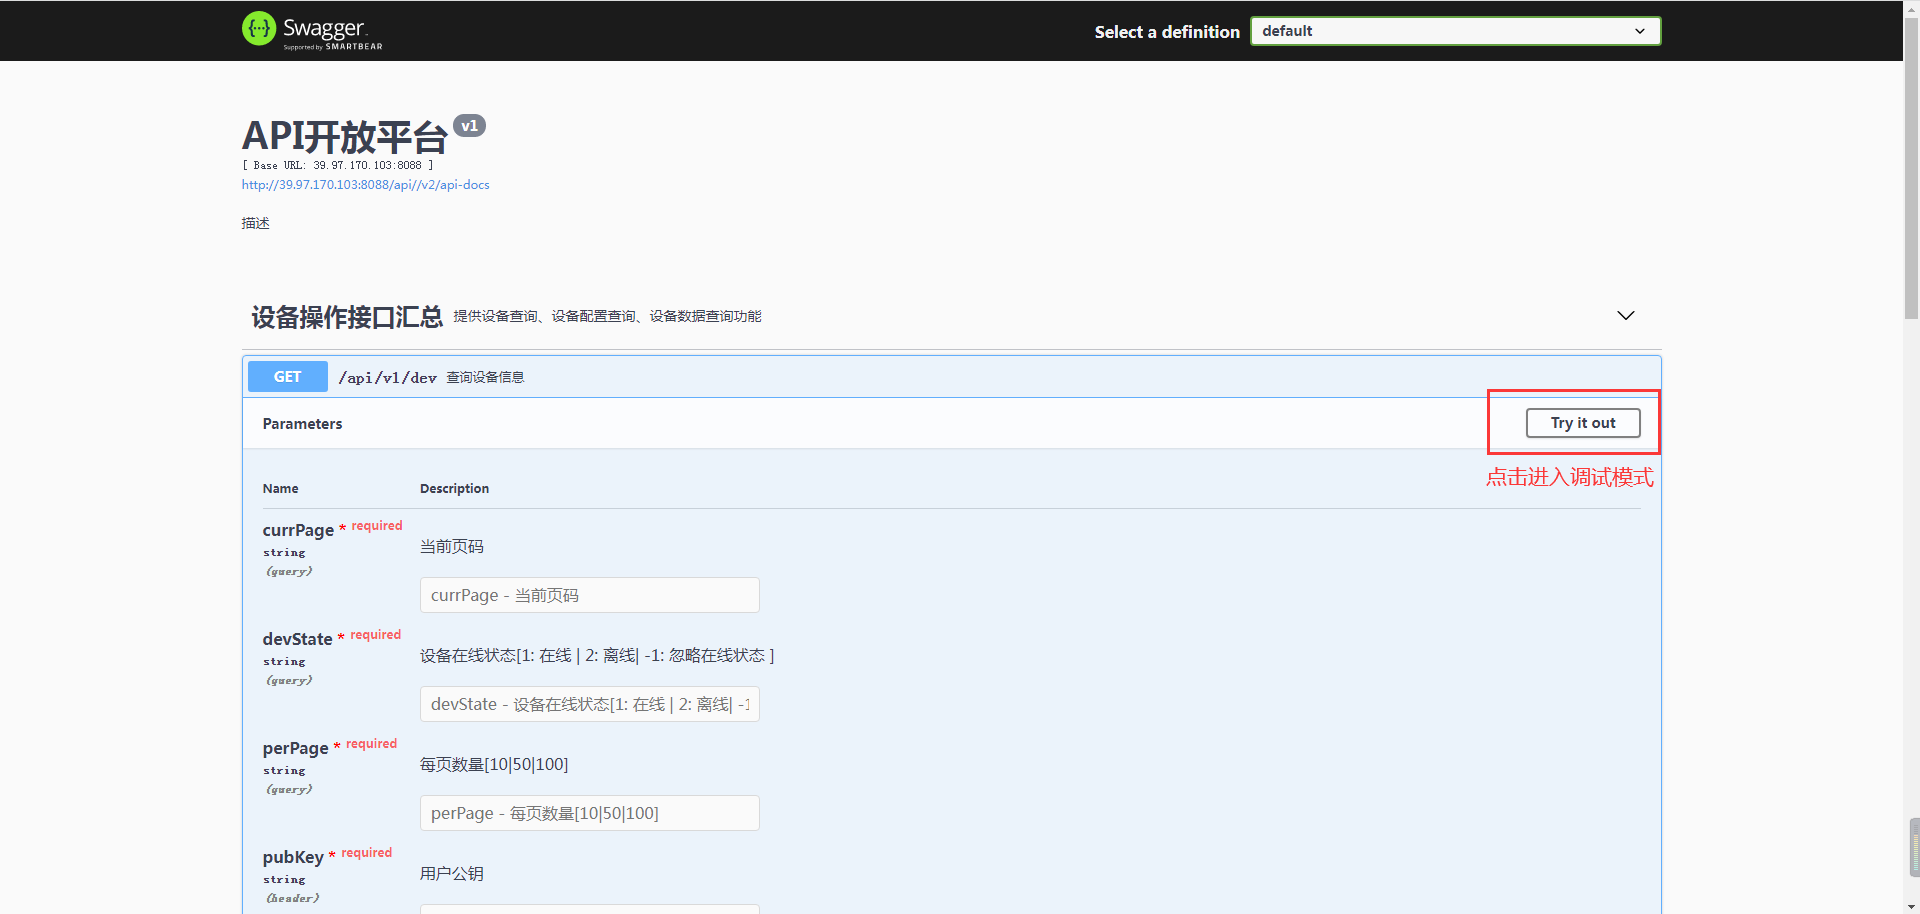The width and height of the screenshot is (1920, 914).
Task: Click the Parameters header label
Action: click(x=302, y=424)
